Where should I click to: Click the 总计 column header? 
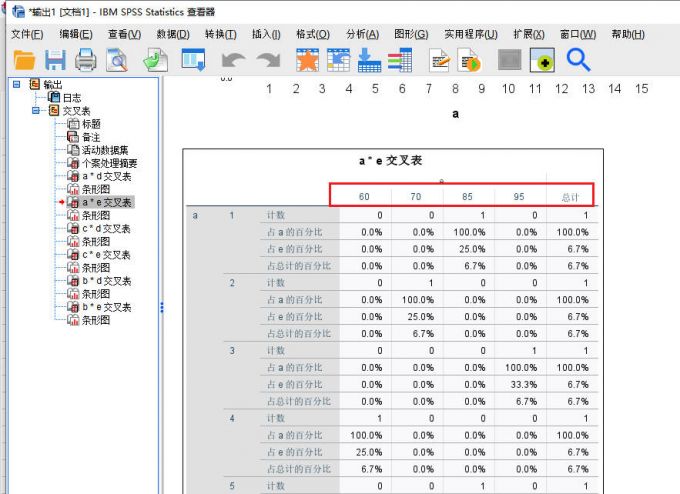(x=570, y=198)
